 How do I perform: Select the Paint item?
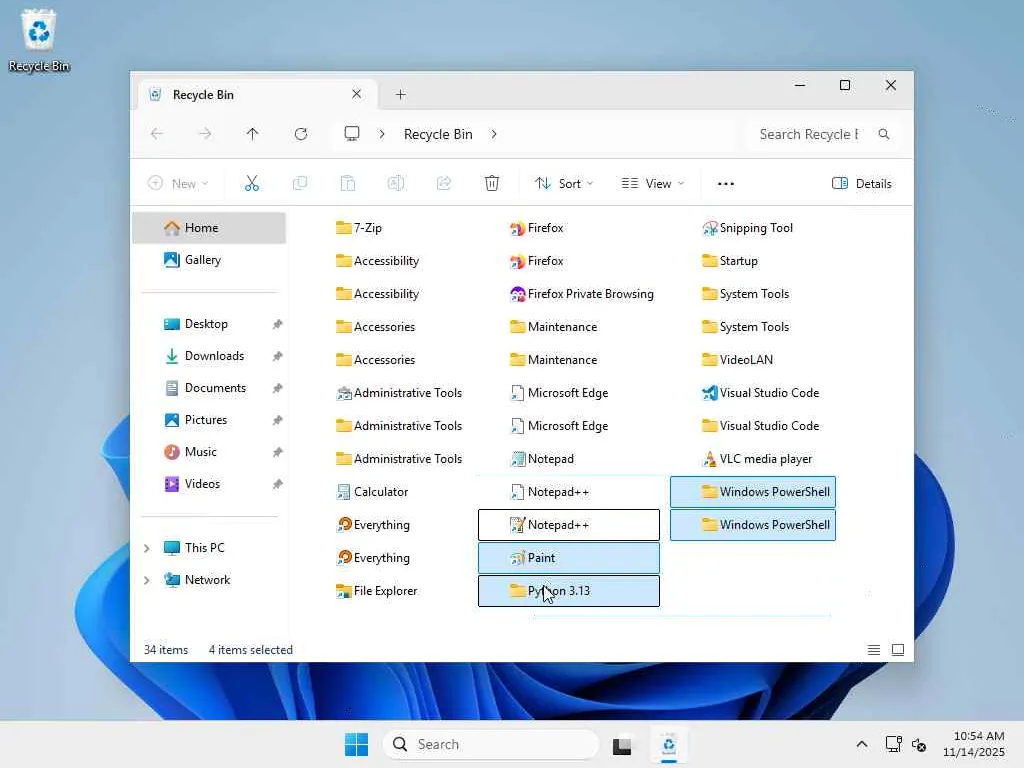(569, 558)
